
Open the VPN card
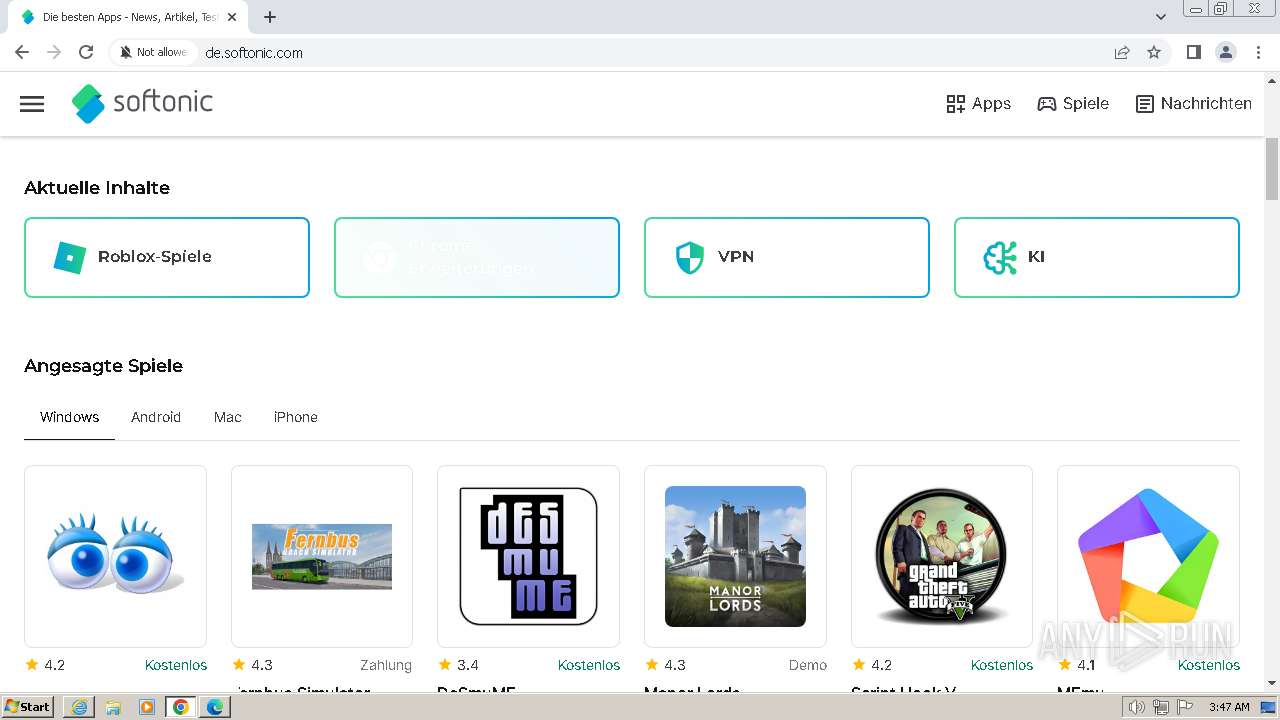point(787,257)
